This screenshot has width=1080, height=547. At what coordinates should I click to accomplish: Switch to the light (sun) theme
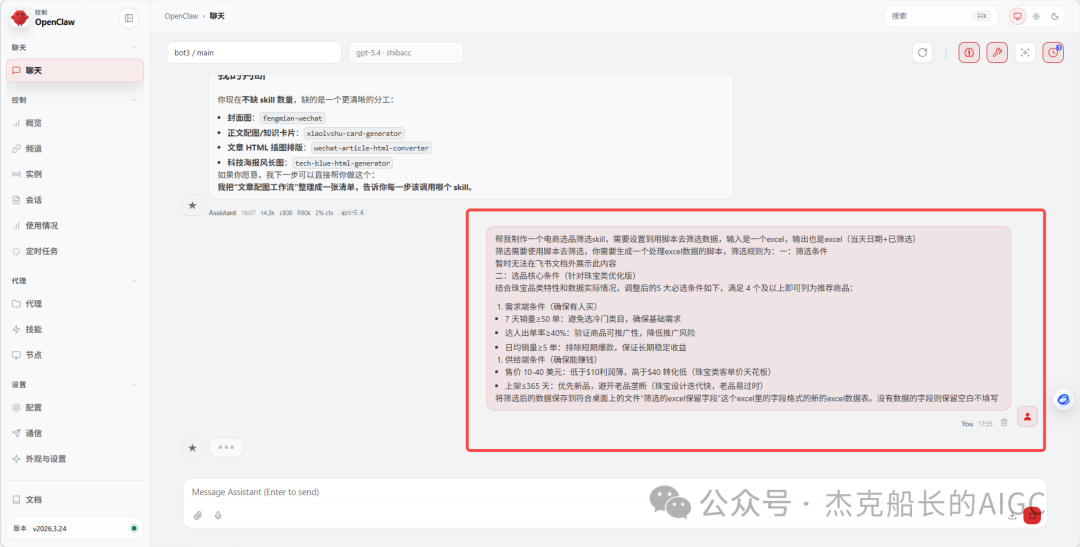click(1036, 16)
